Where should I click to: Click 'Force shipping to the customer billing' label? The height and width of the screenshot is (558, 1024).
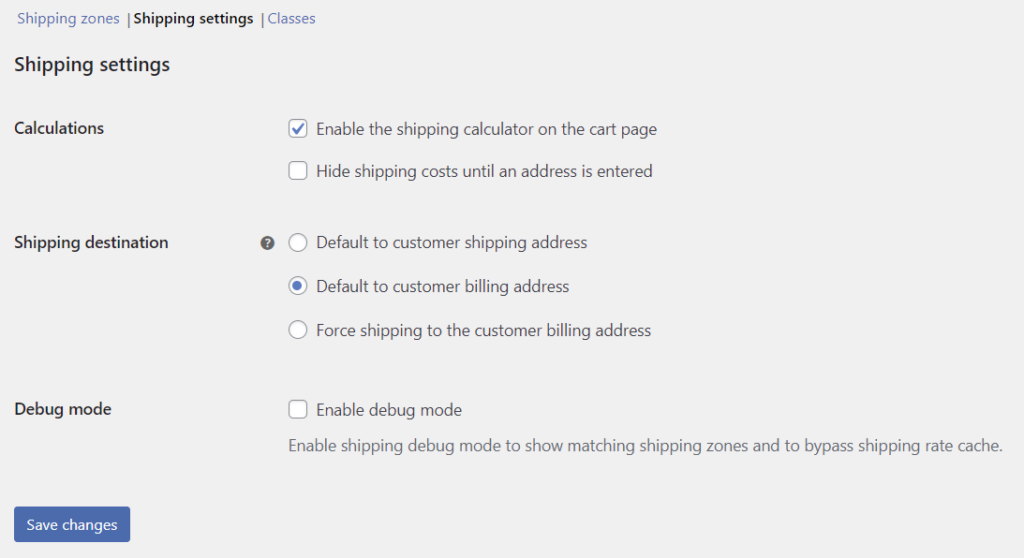coord(483,330)
